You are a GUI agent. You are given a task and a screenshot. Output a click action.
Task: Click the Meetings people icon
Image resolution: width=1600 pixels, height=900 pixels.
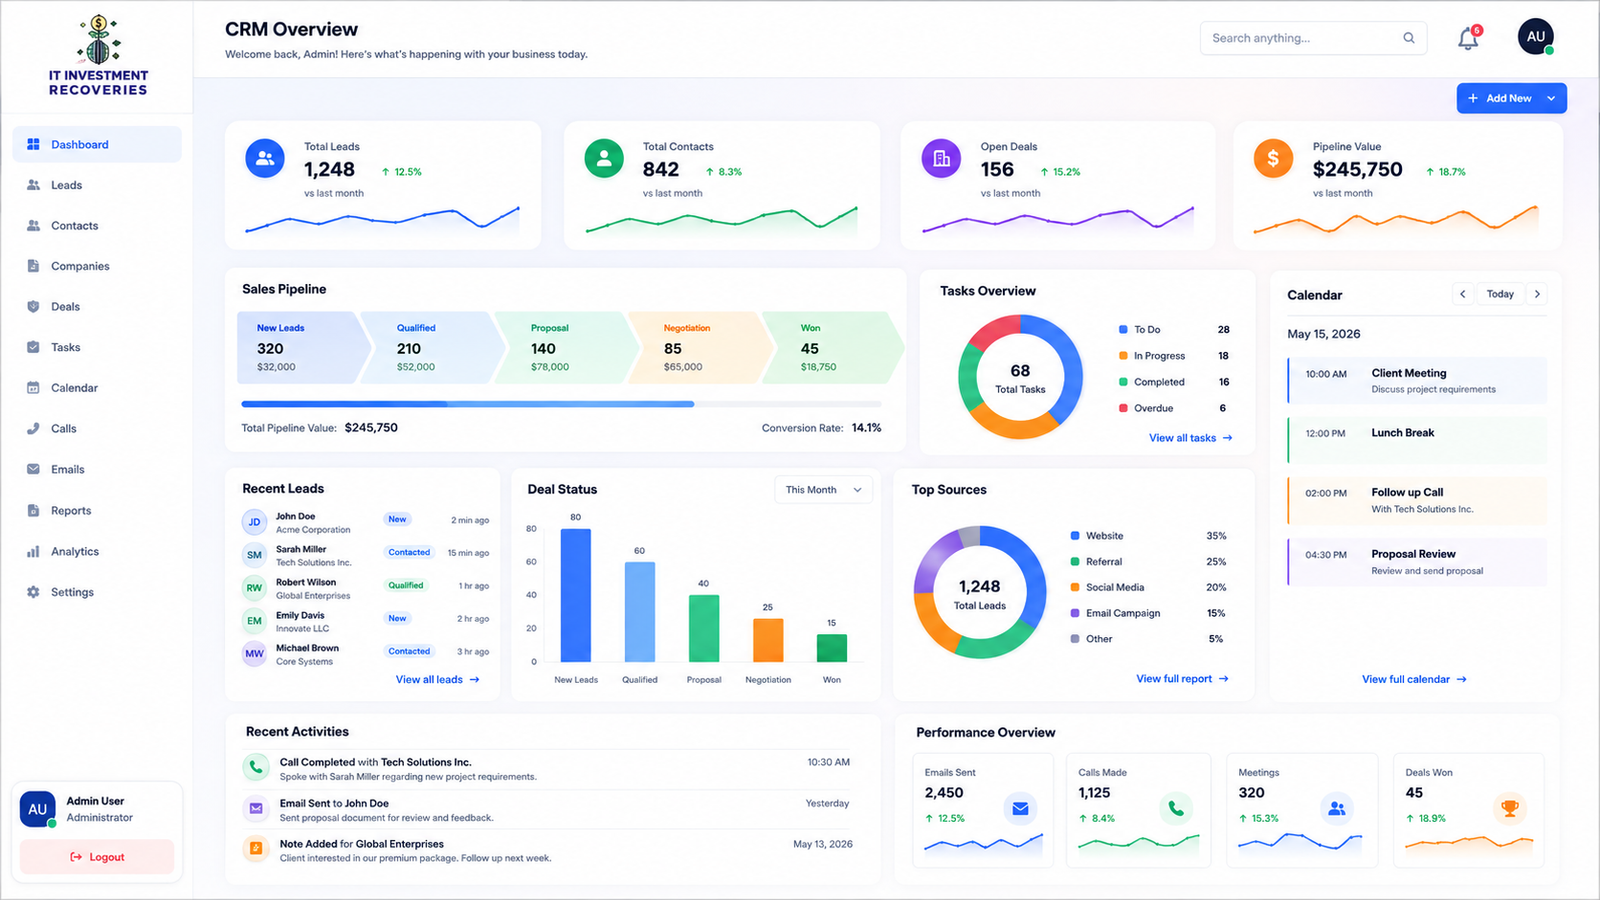click(1337, 808)
